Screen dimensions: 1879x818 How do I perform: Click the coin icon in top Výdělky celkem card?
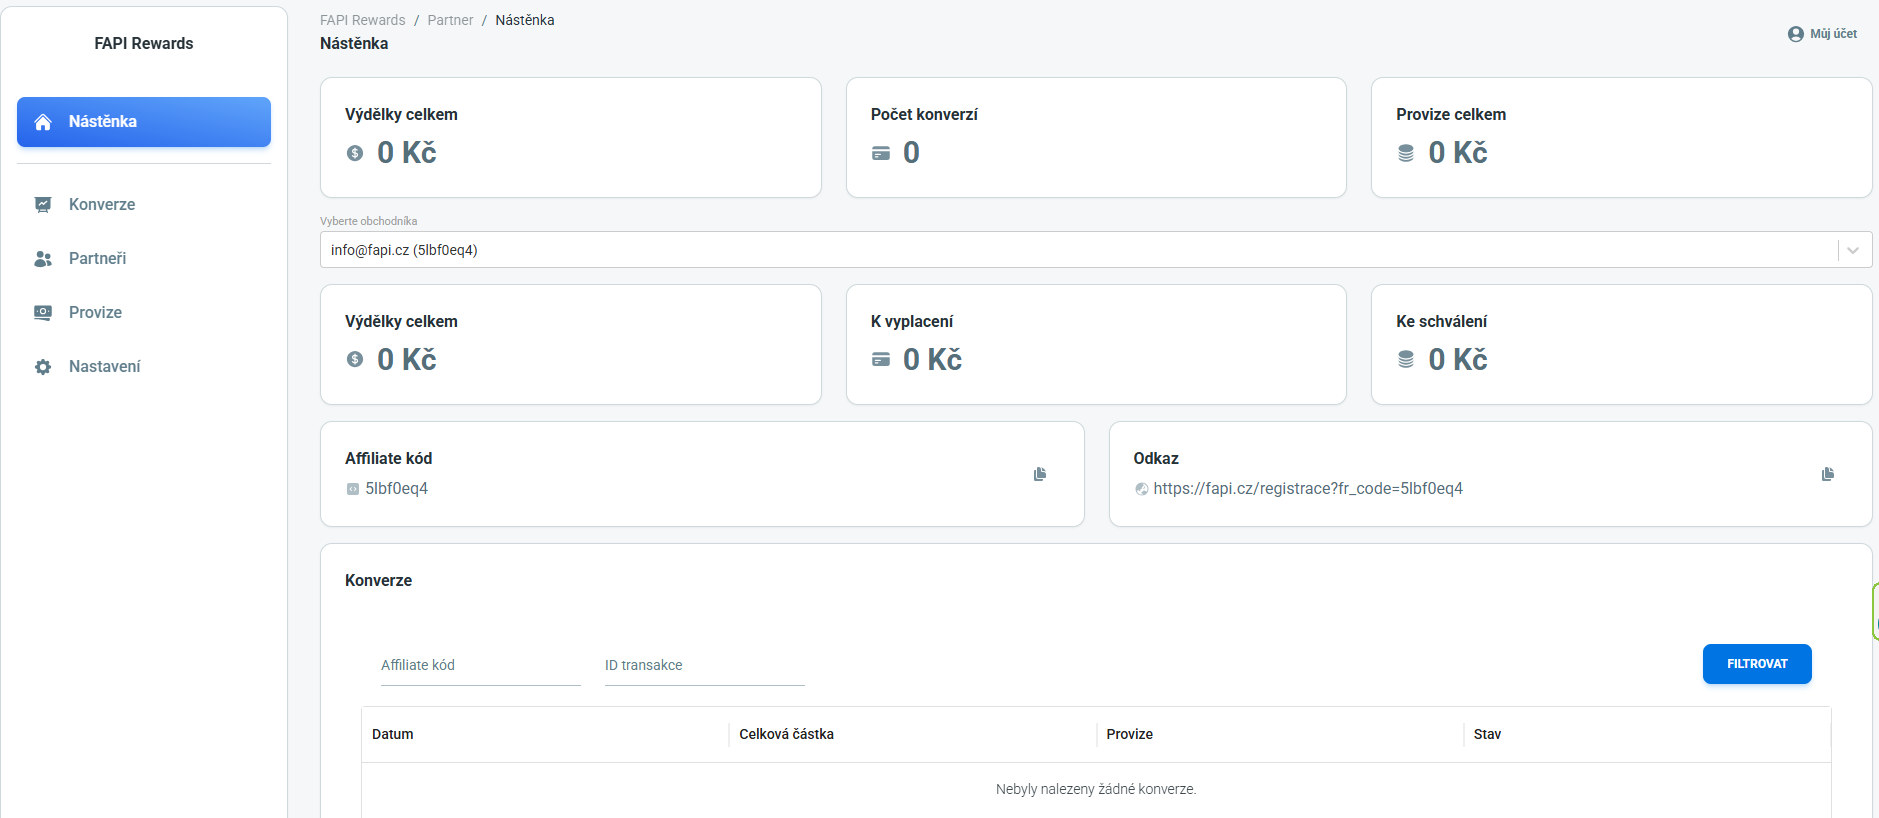coord(355,153)
